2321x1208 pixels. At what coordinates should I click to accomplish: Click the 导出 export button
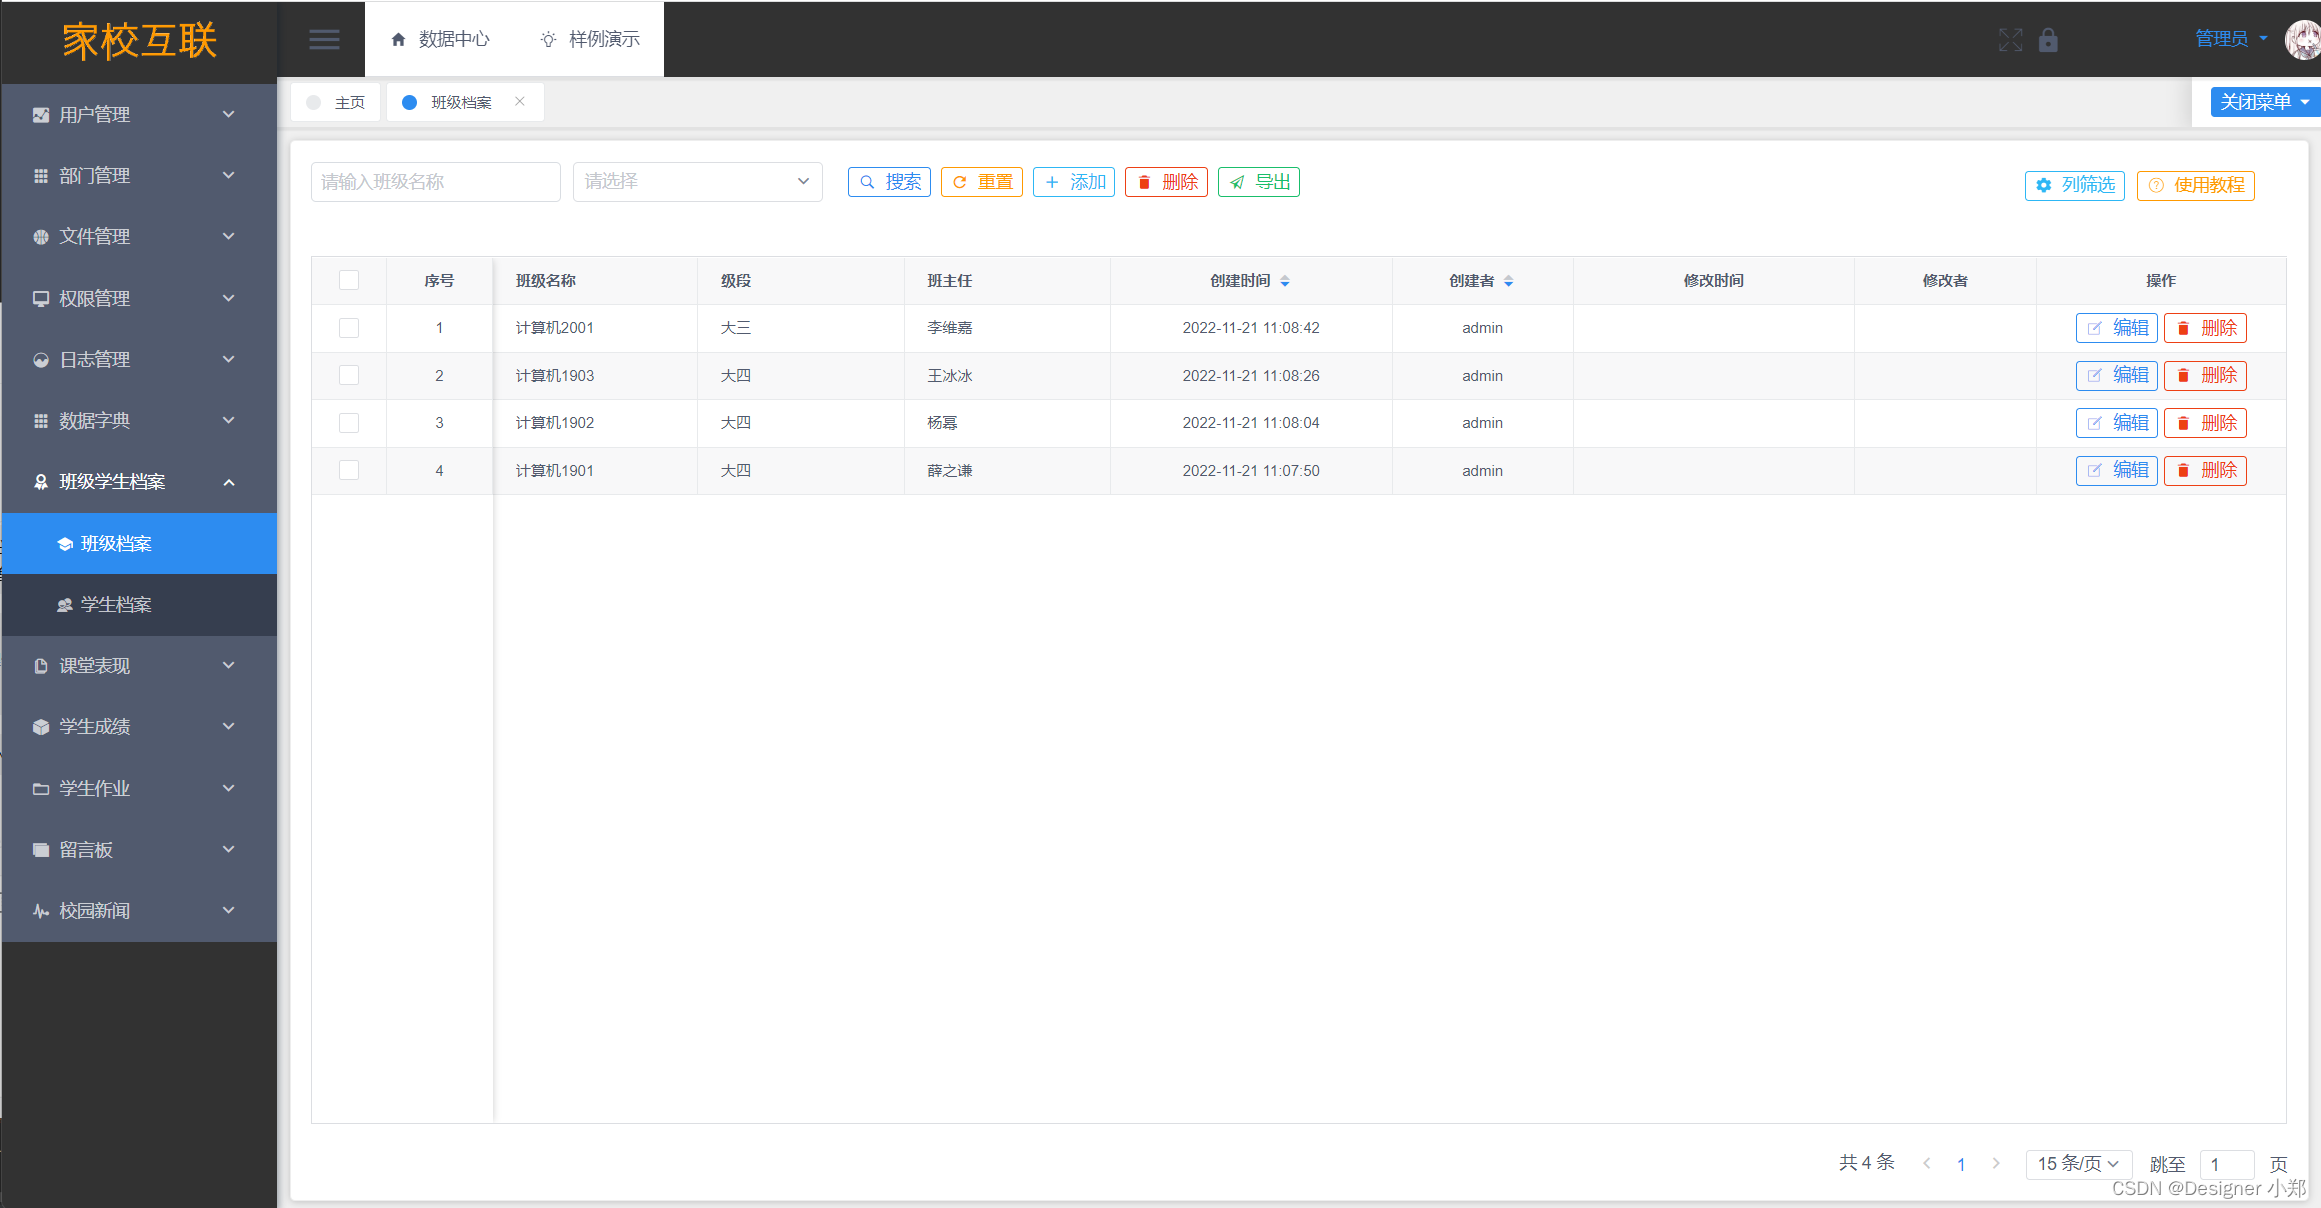(1258, 182)
